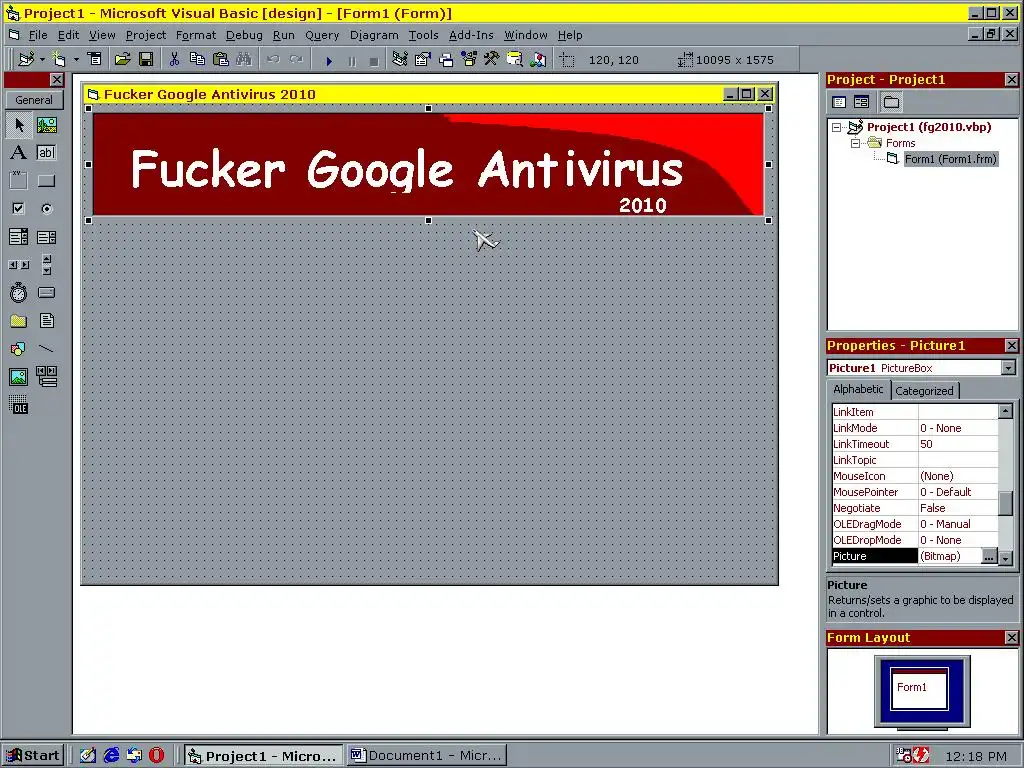Open the dropdown arrow beside Add Project

42,59
